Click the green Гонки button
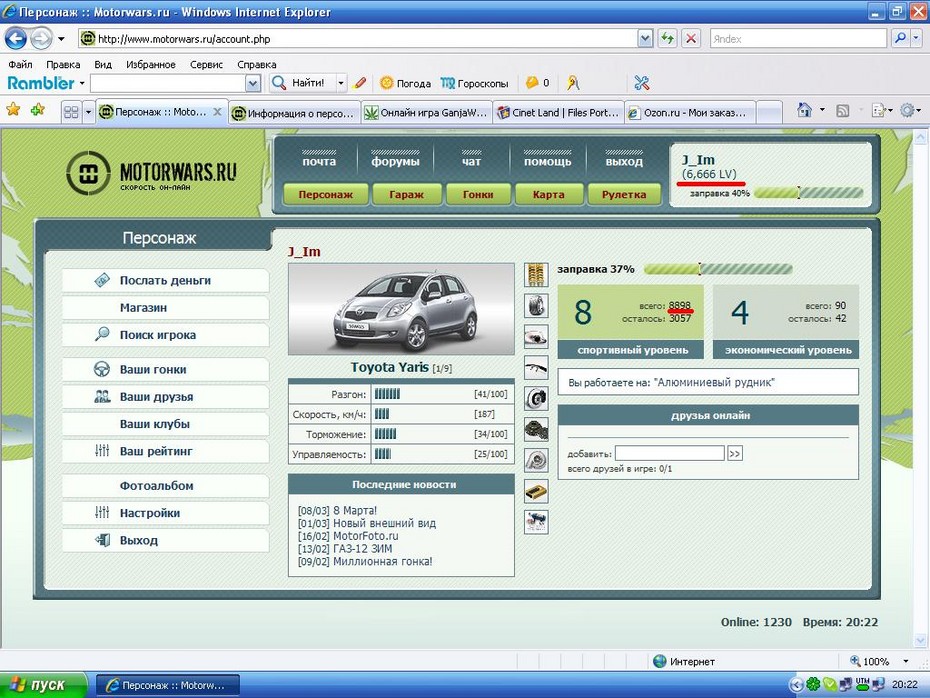930x698 pixels. point(478,195)
